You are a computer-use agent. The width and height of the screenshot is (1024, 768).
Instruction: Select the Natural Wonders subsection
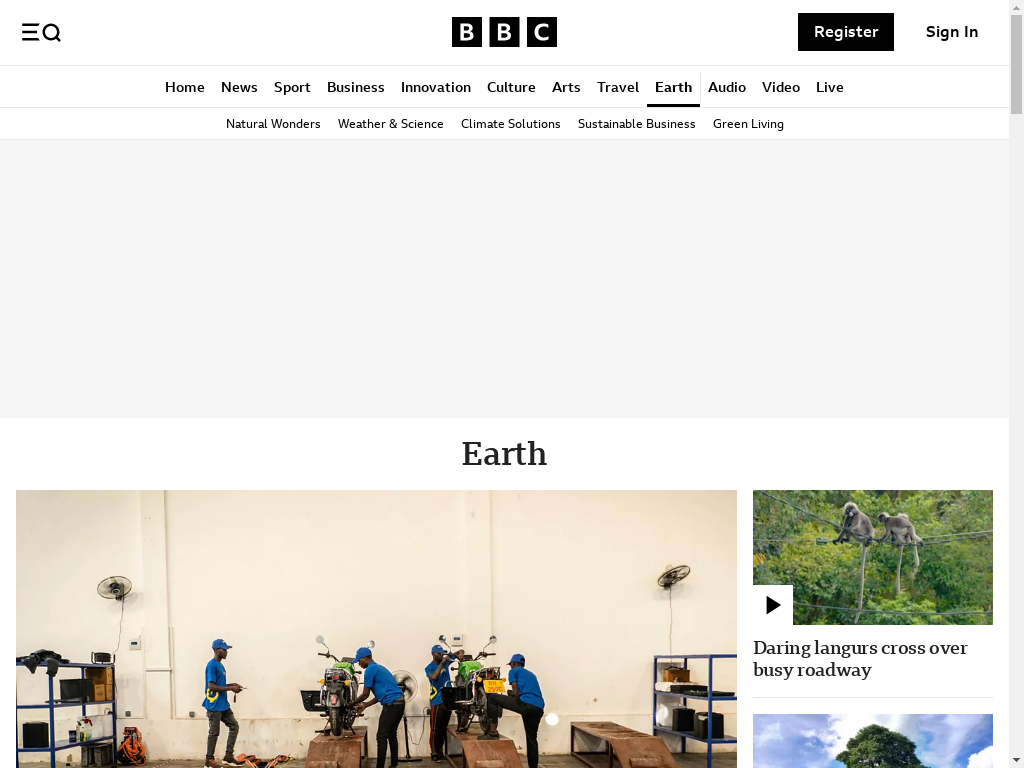pos(273,124)
